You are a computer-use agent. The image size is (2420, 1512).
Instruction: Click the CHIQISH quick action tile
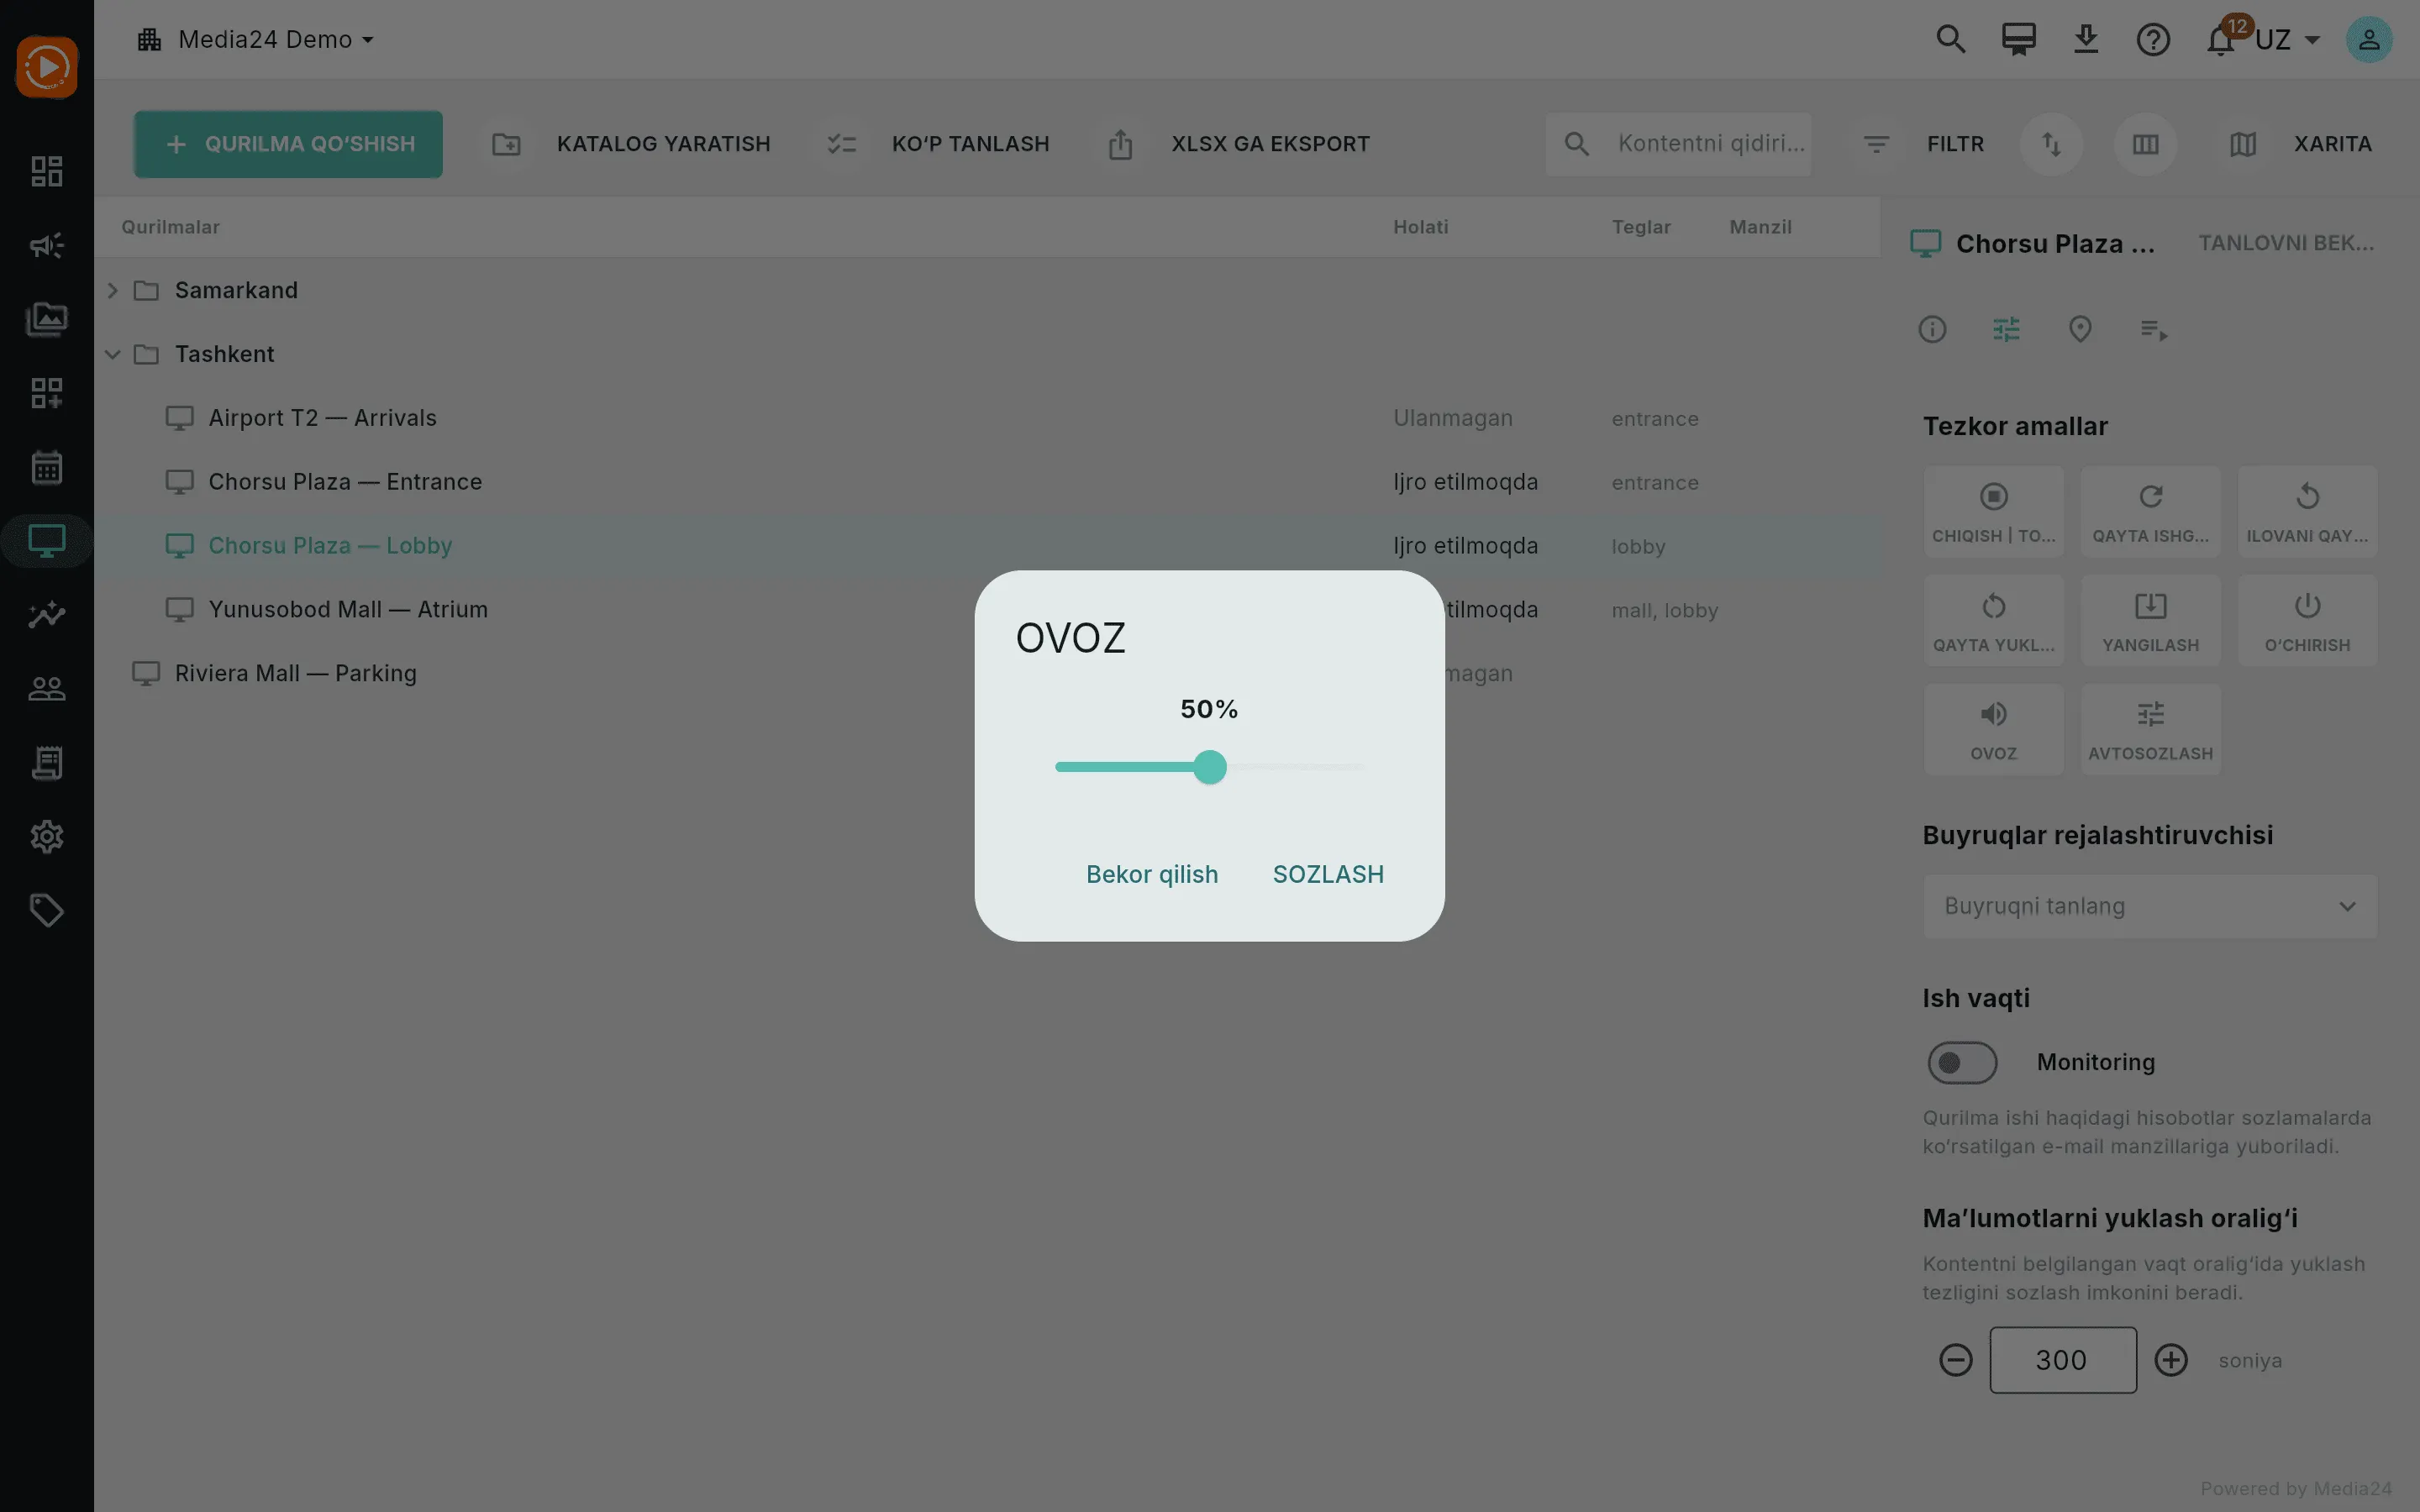[x=1993, y=511]
